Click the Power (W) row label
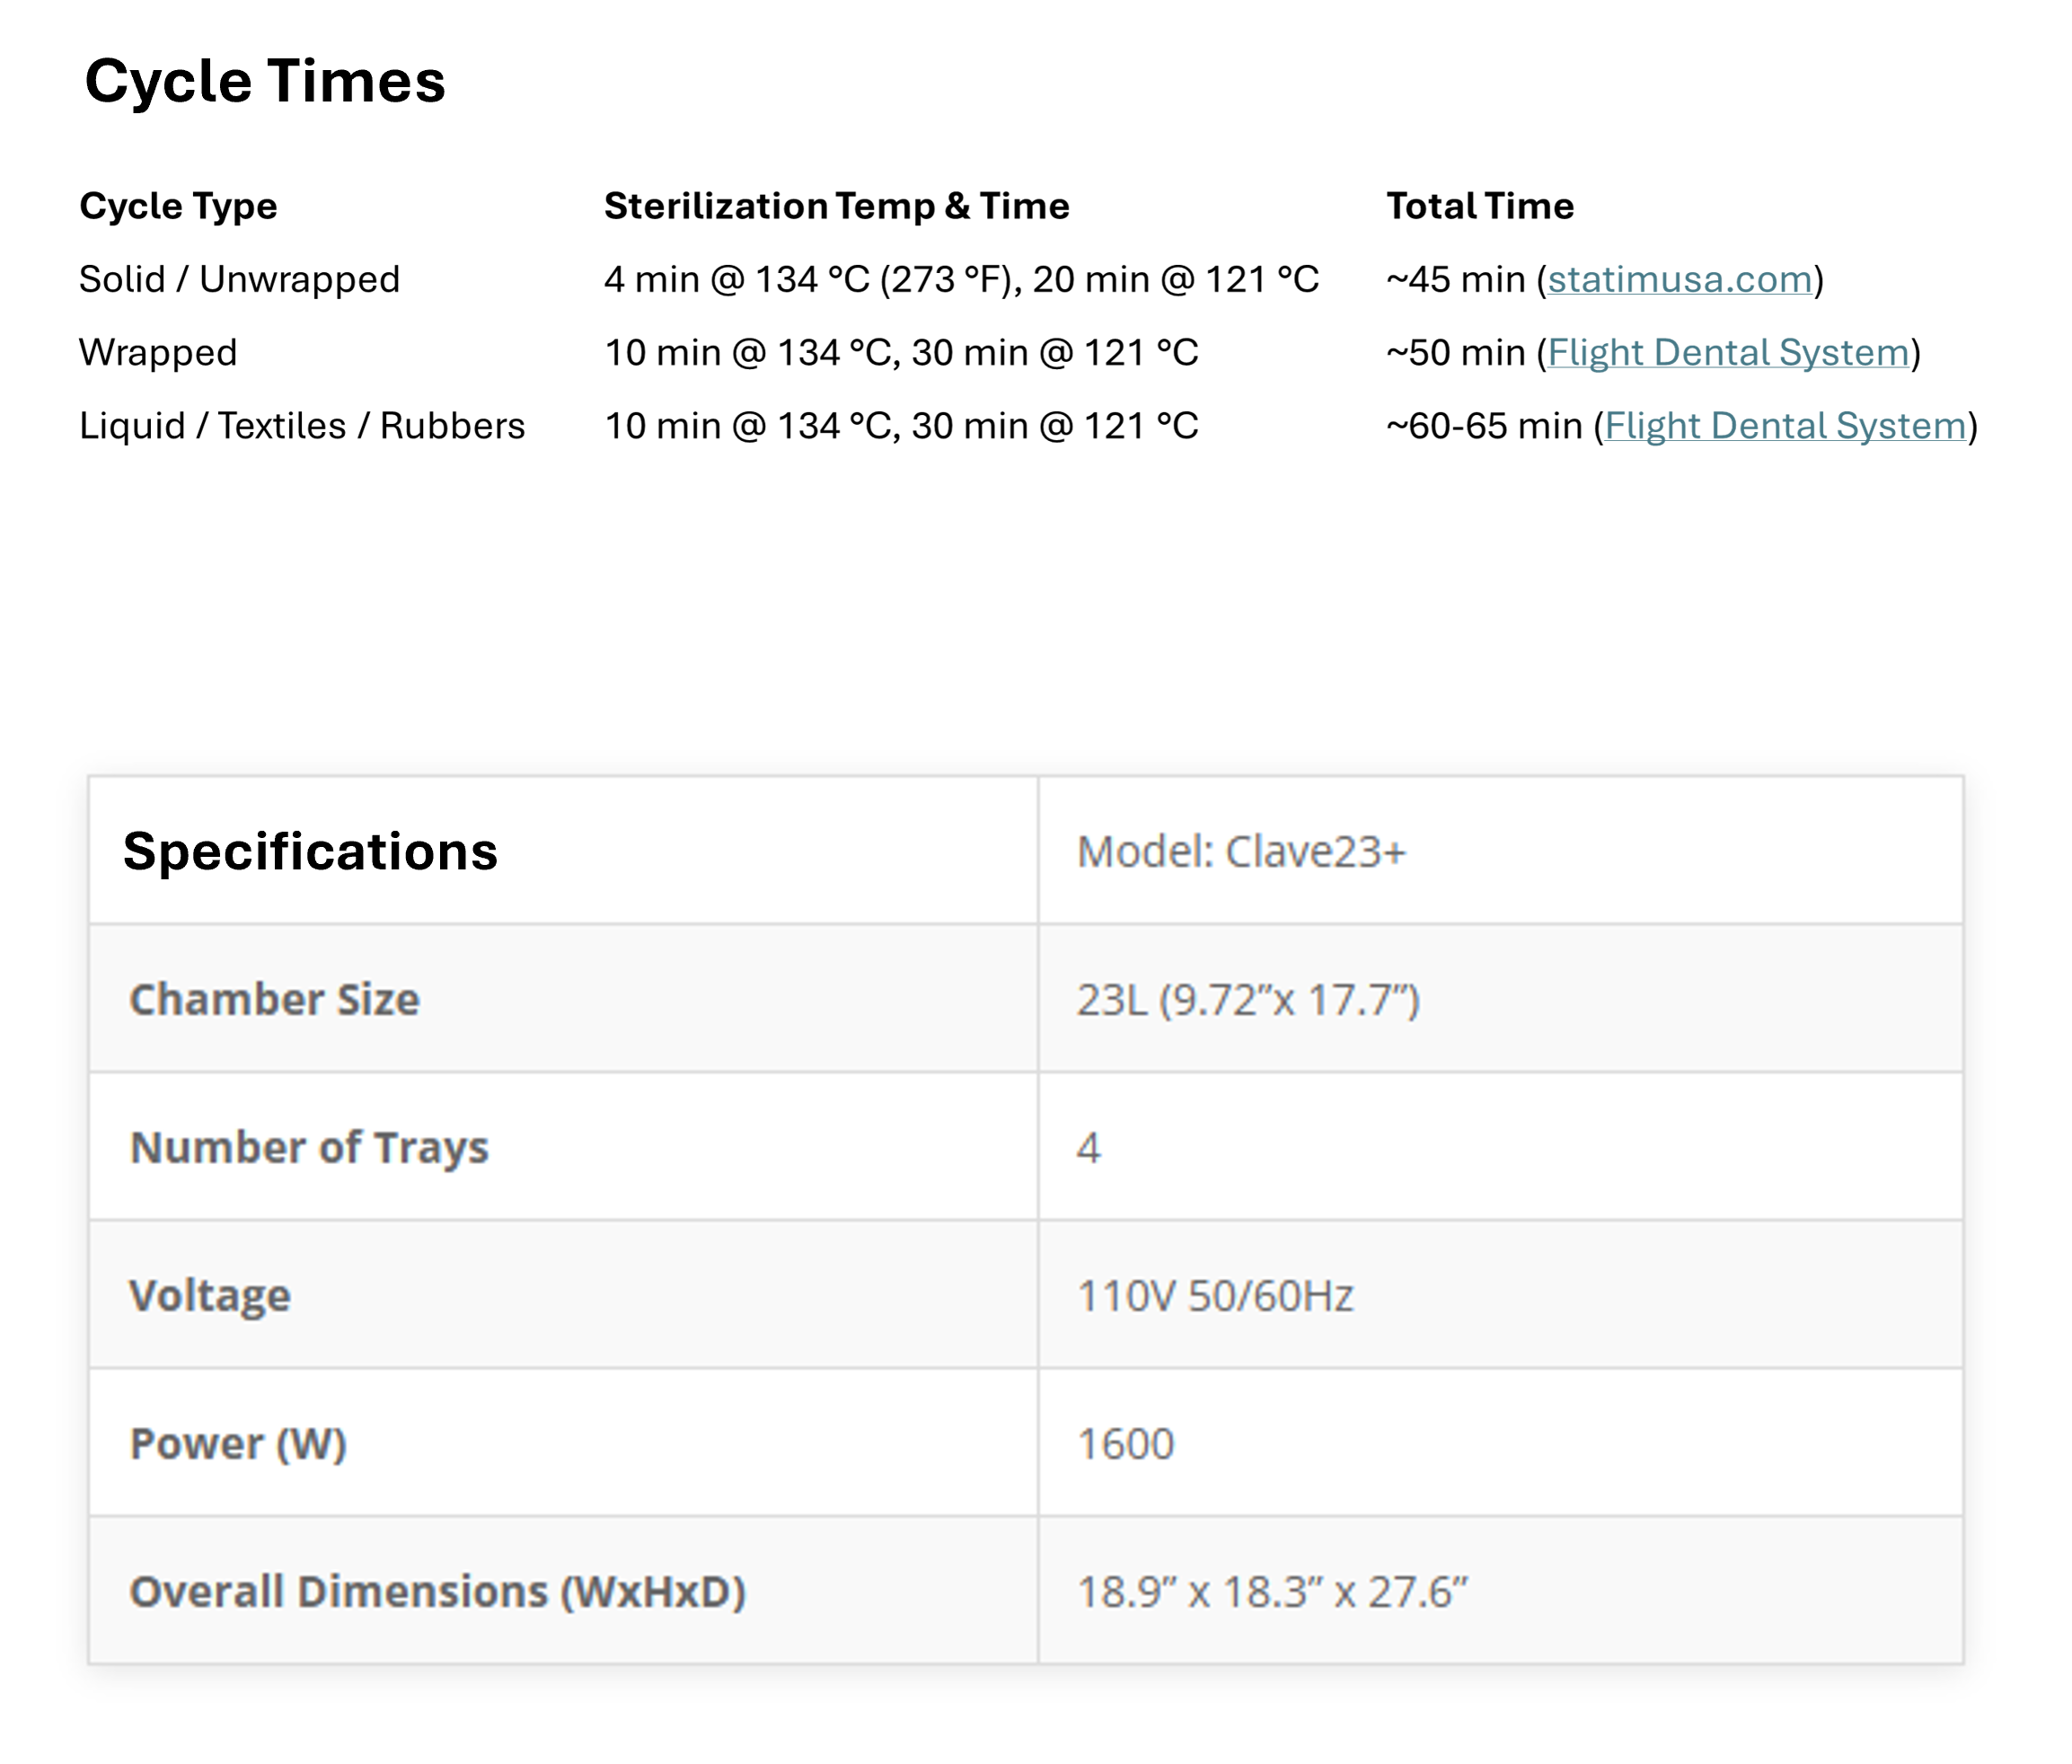2072x1764 pixels. point(238,1443)
